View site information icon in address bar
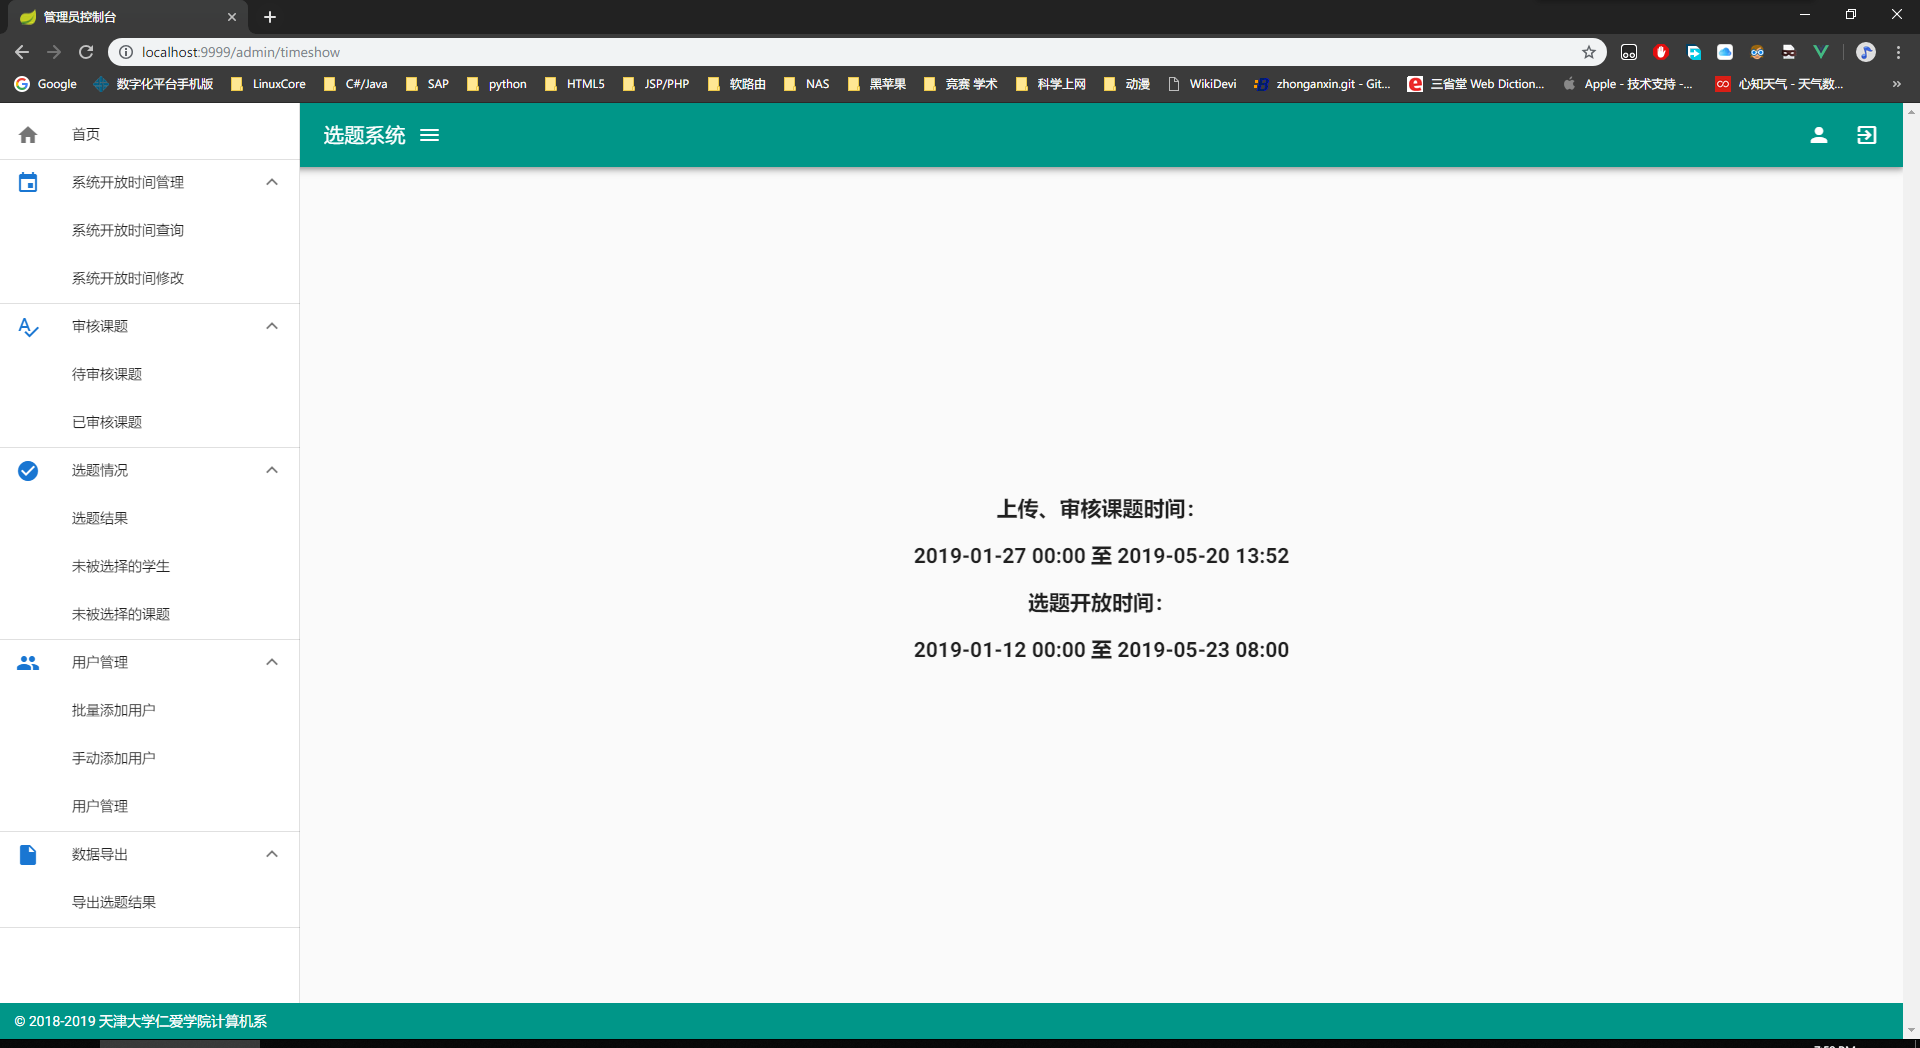Screen dimensions: 1920x1048 126,52
